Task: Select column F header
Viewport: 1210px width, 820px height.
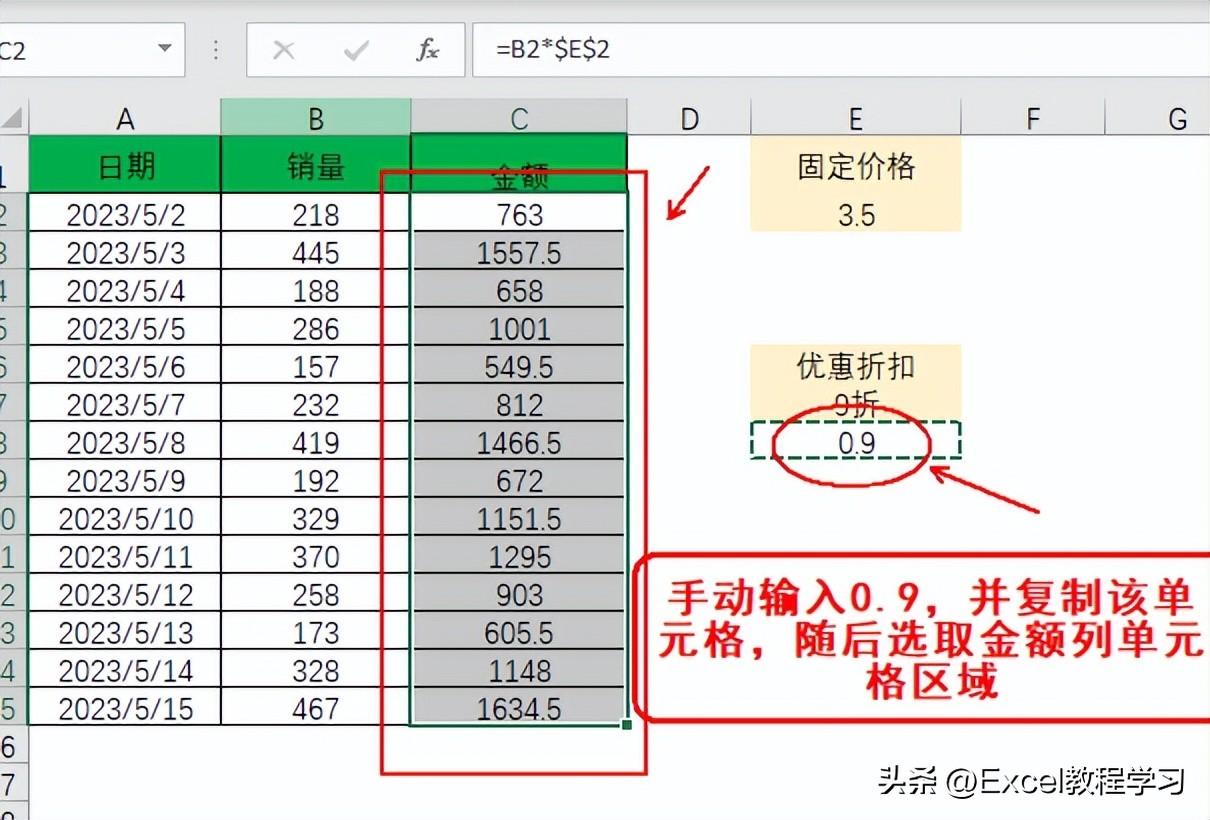Action: tap(1033, 118)
